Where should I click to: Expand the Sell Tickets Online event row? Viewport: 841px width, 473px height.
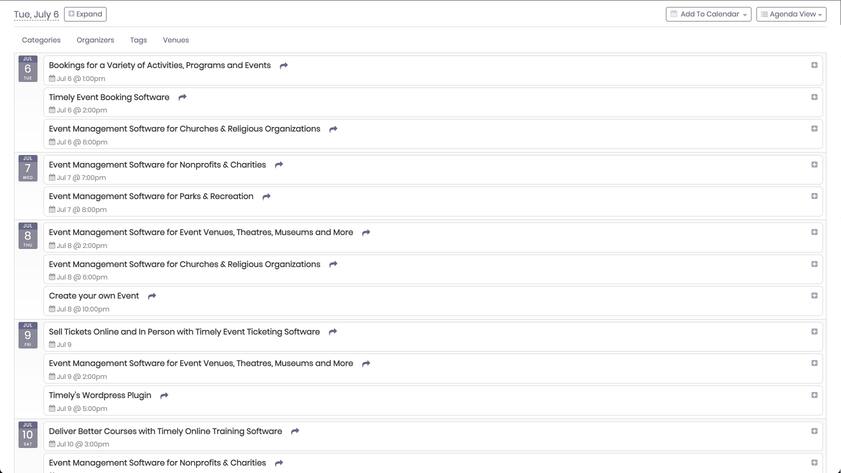[x=814, y=331]
